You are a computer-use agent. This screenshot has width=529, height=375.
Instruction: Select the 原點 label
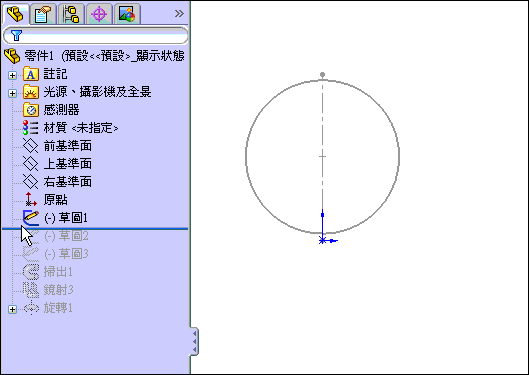[55, 200]
